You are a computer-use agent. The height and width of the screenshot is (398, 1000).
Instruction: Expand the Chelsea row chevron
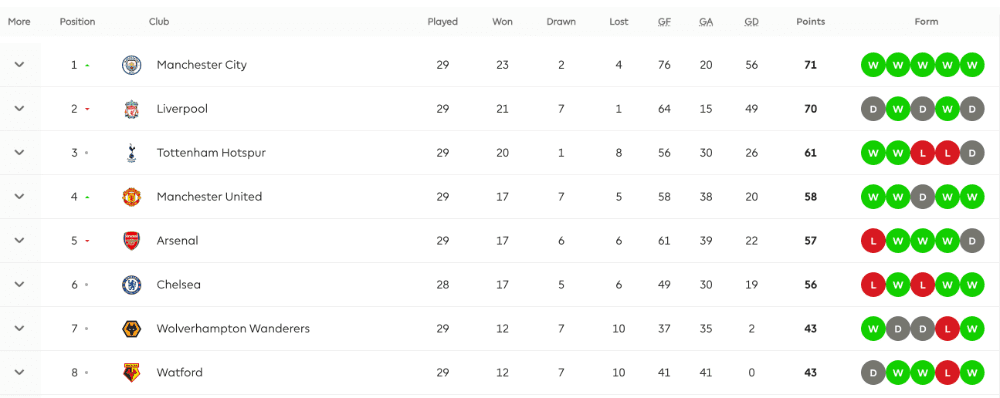[19, 285]
